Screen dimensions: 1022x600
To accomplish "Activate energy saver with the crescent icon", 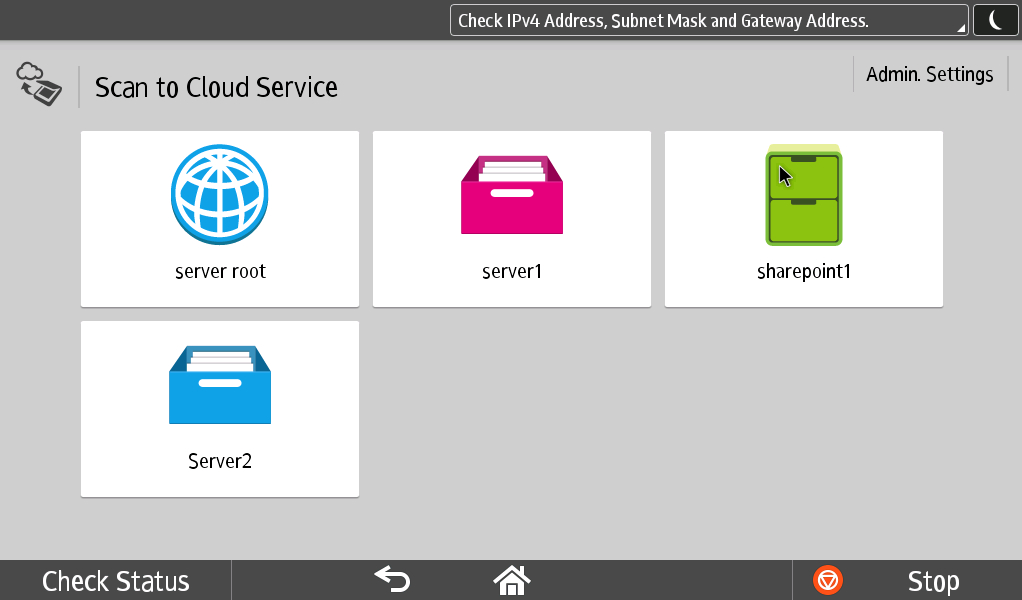I will (x=995, y=19).
